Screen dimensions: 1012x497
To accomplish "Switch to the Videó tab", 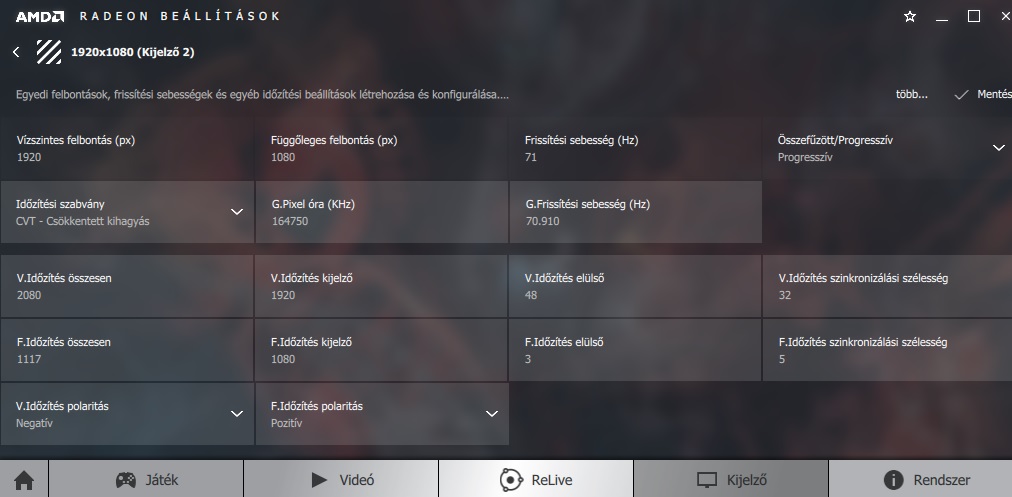I will point(341,480).
